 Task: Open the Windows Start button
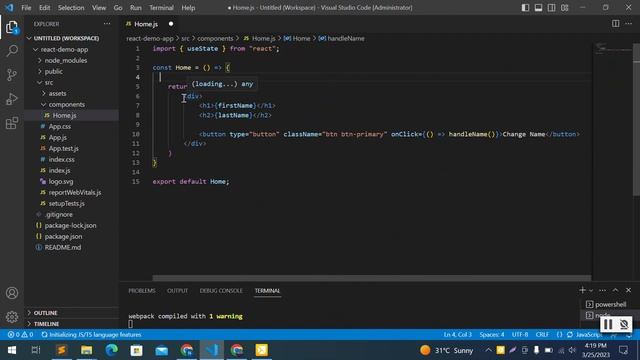12,350
